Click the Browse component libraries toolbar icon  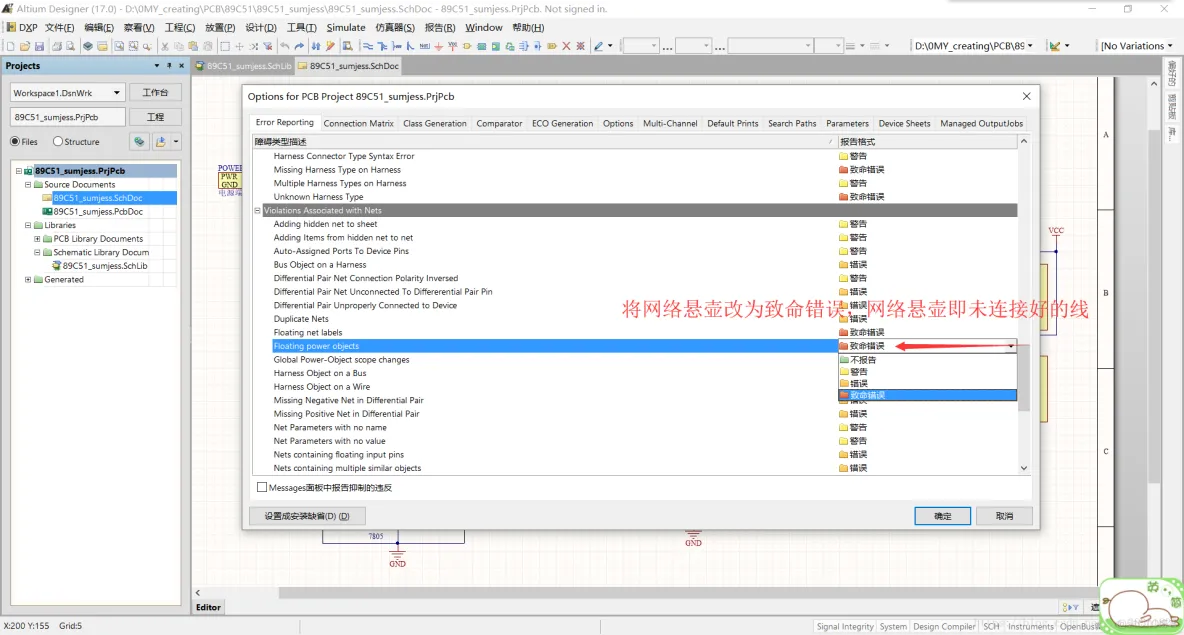(x=347, y=46)
